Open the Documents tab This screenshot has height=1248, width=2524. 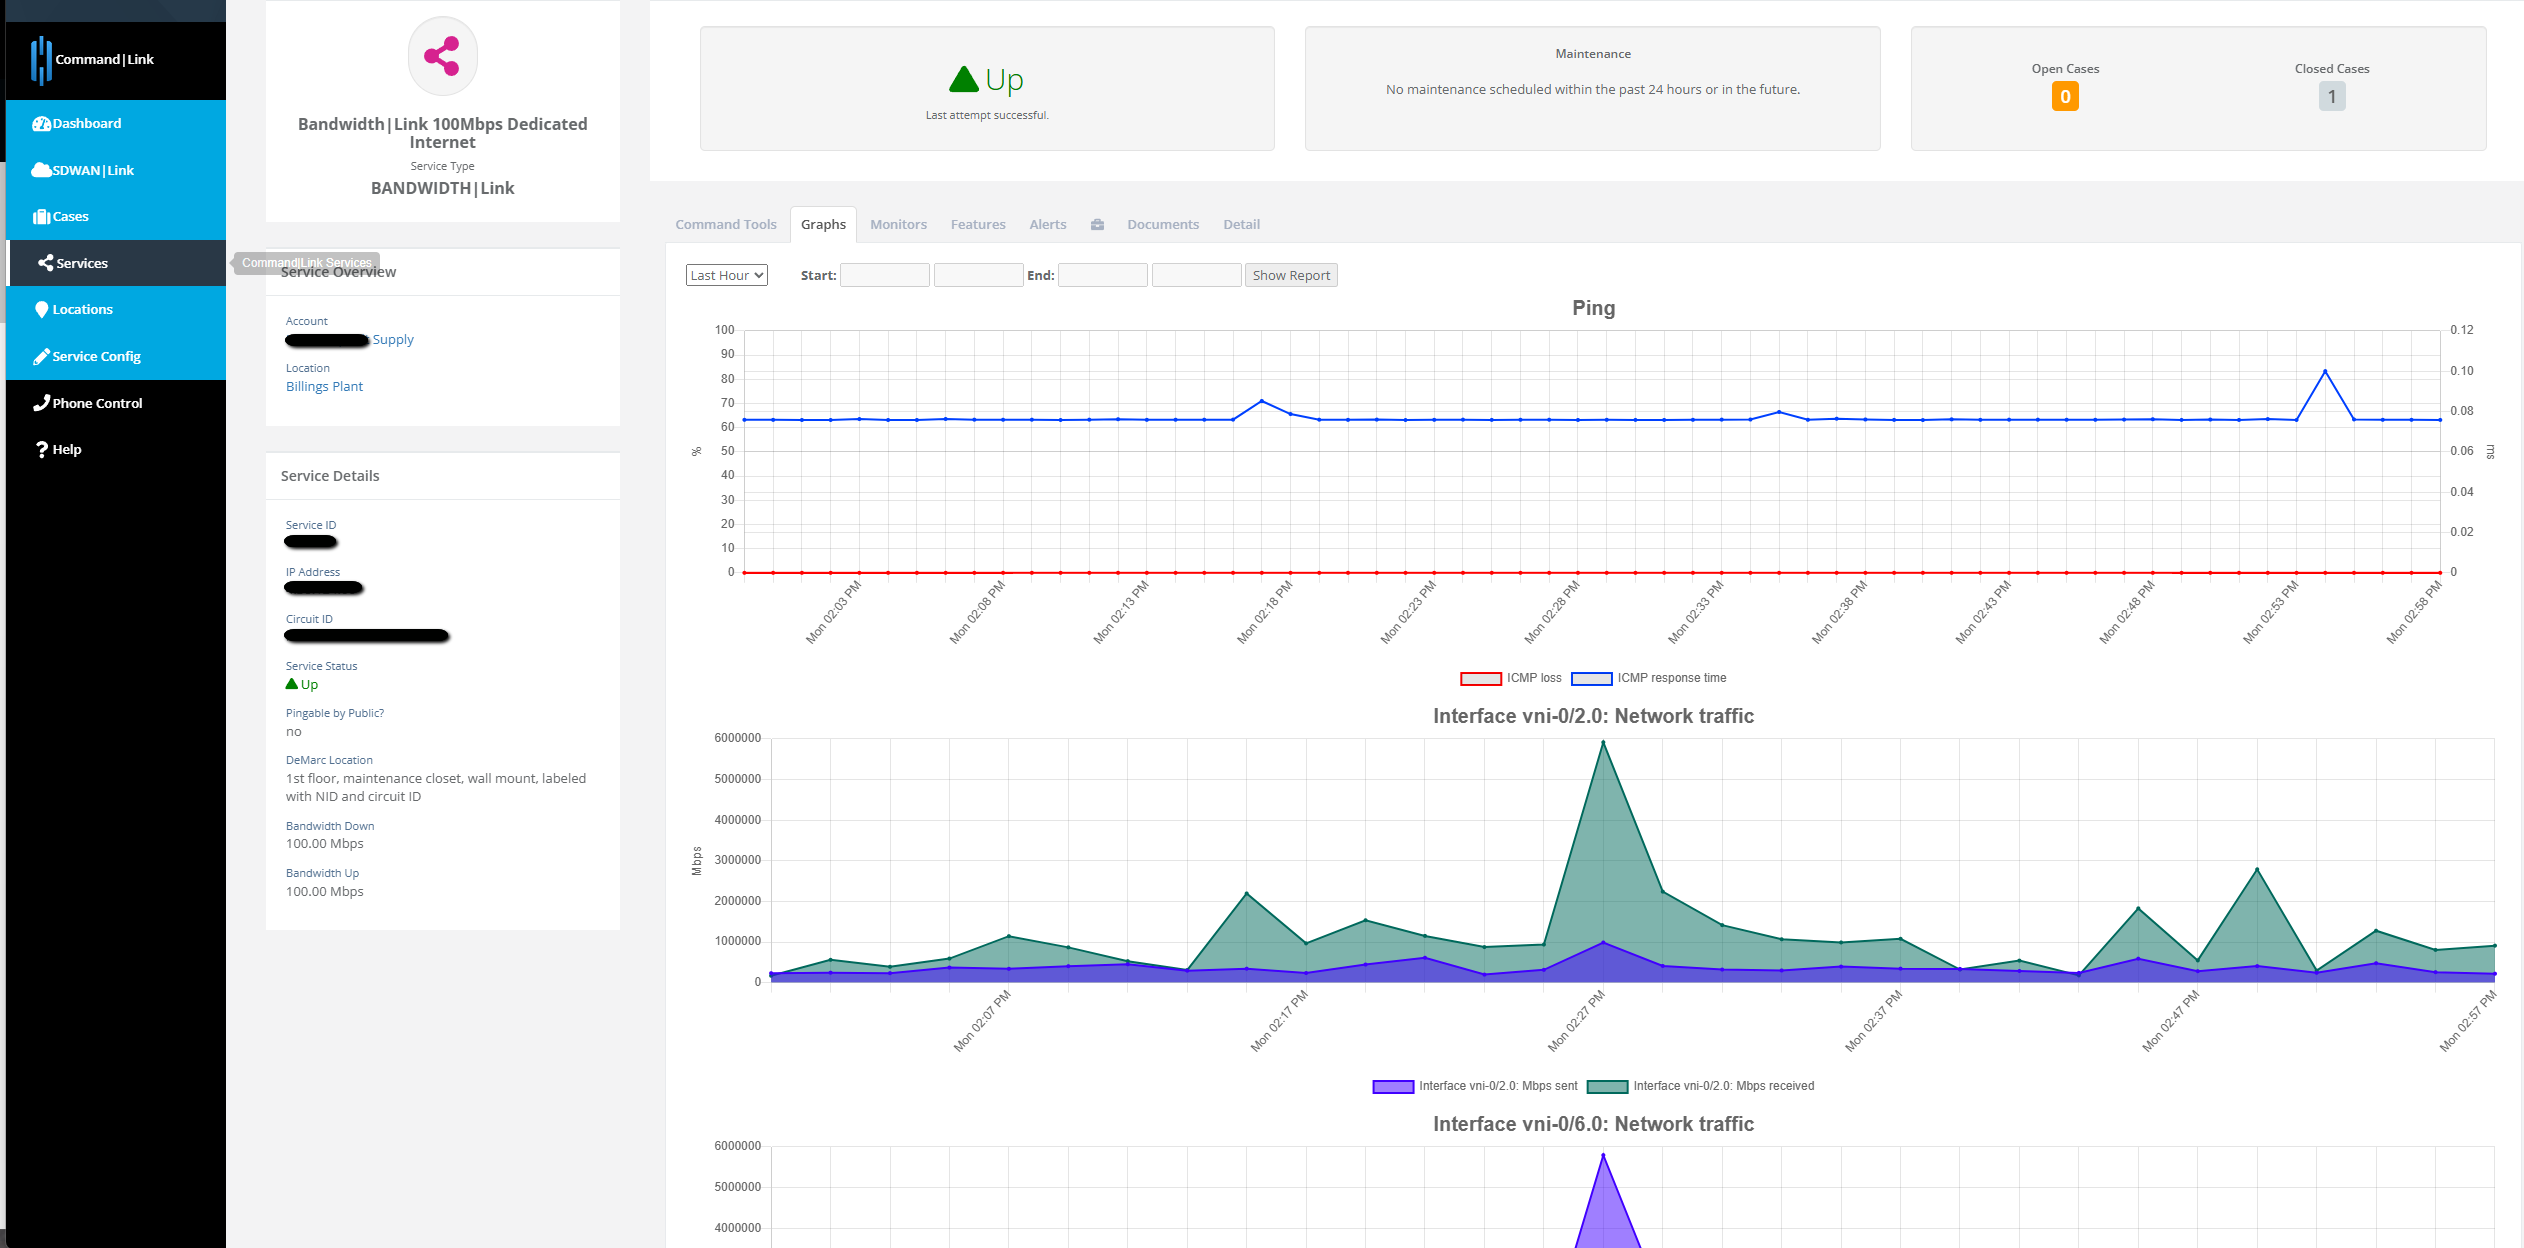coord(1163,225)
